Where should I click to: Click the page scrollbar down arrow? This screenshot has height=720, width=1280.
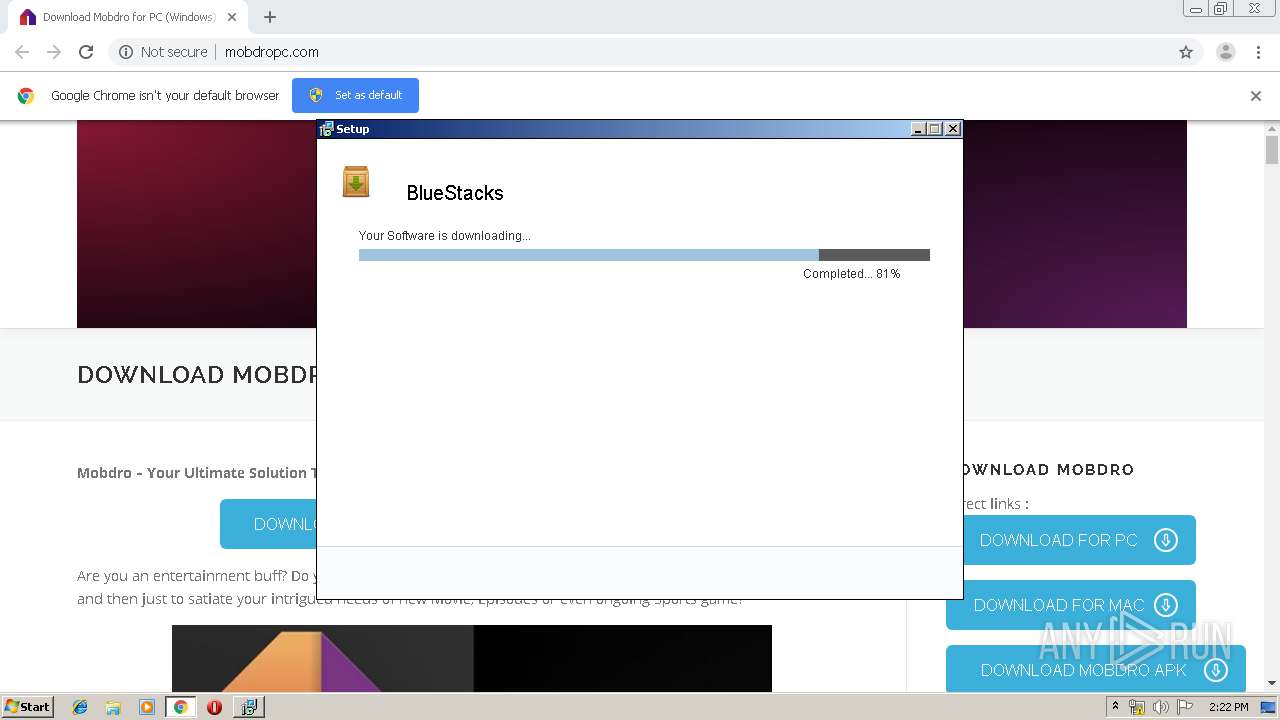[1272, 684]
